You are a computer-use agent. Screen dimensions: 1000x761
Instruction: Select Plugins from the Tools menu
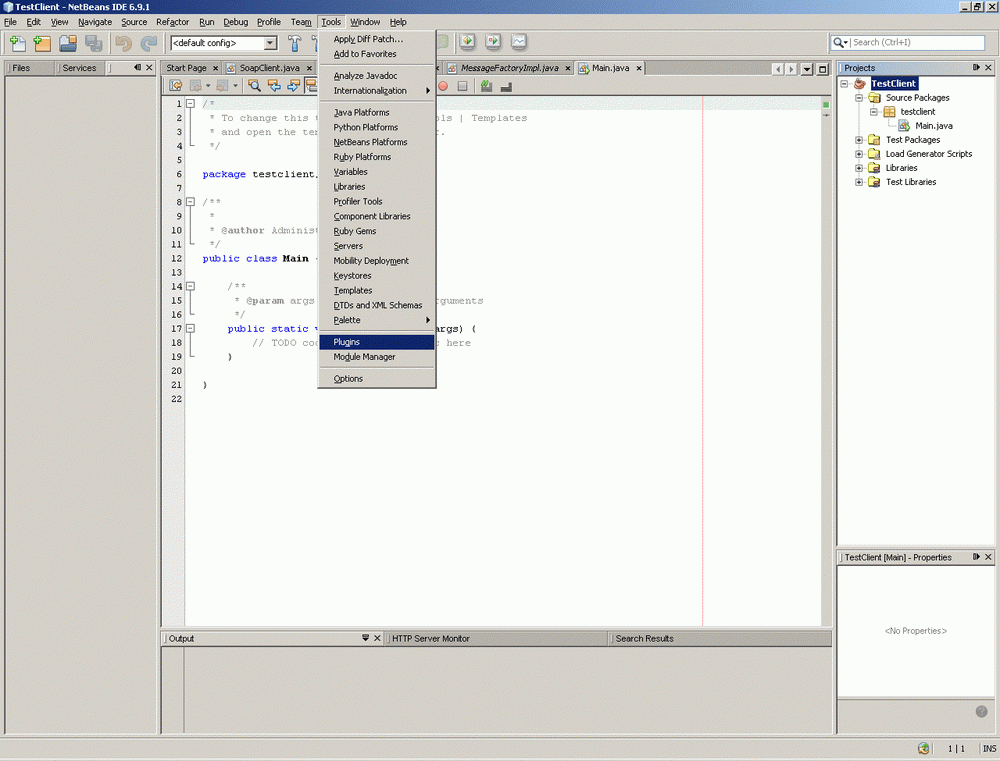(x=377, y=342)
